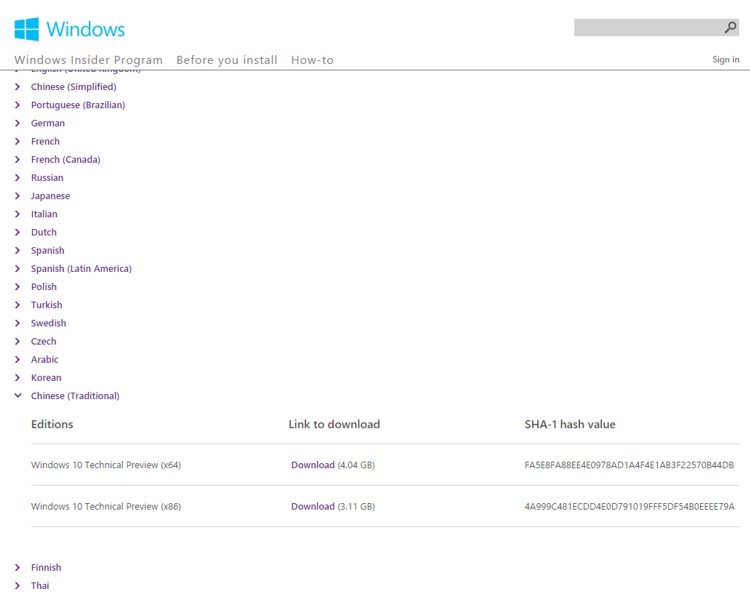Expand the Korean chevron arrow

click(18, 378)
